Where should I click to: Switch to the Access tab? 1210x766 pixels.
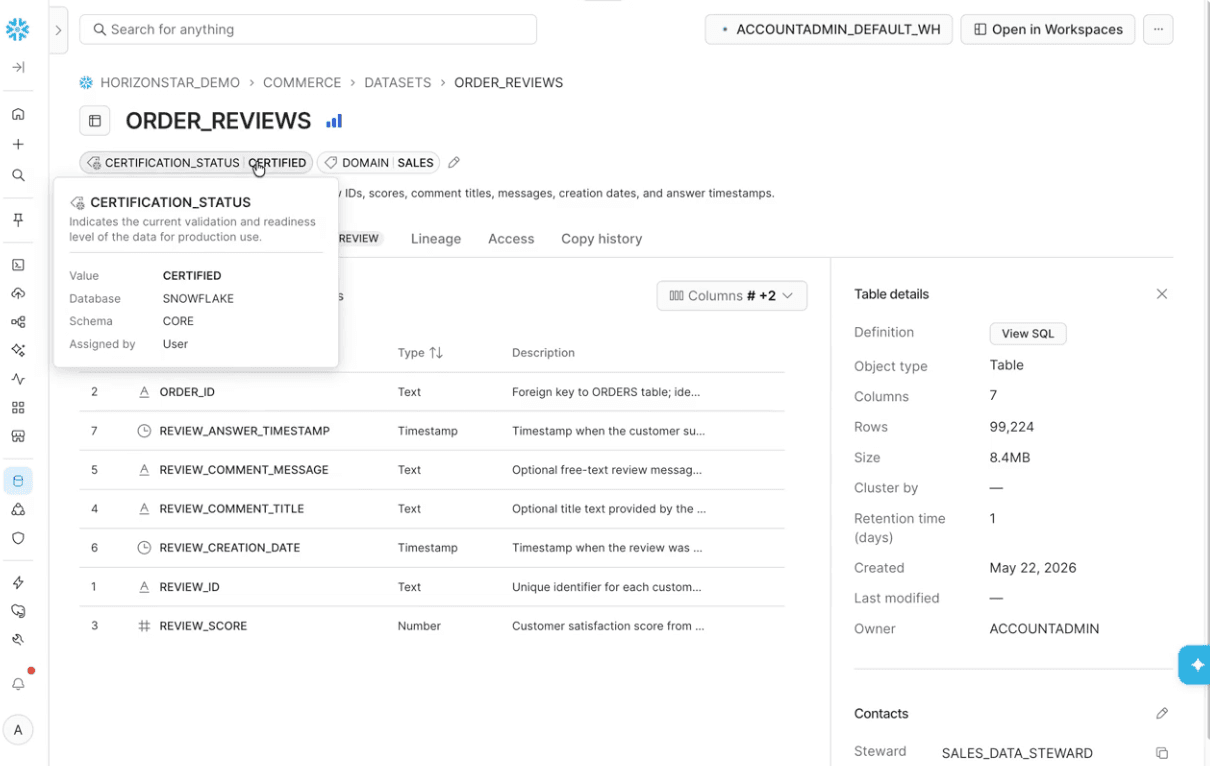(511, 239)
